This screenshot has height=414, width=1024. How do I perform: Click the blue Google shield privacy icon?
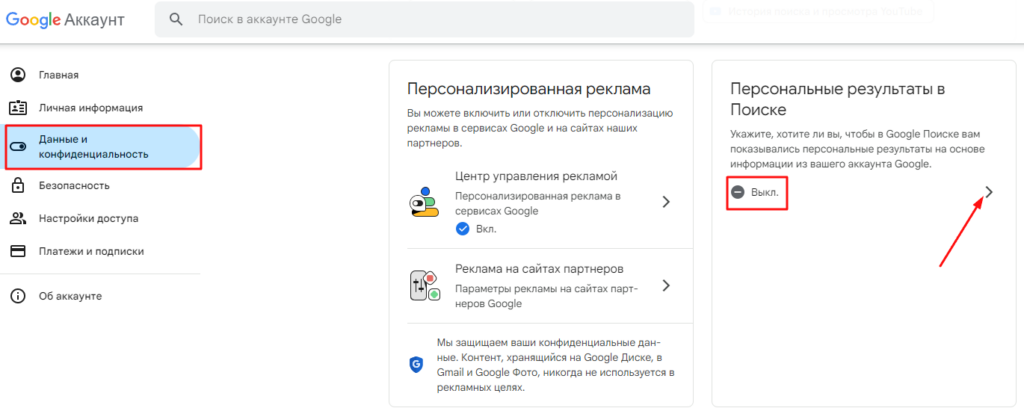[x=416, y=364]
